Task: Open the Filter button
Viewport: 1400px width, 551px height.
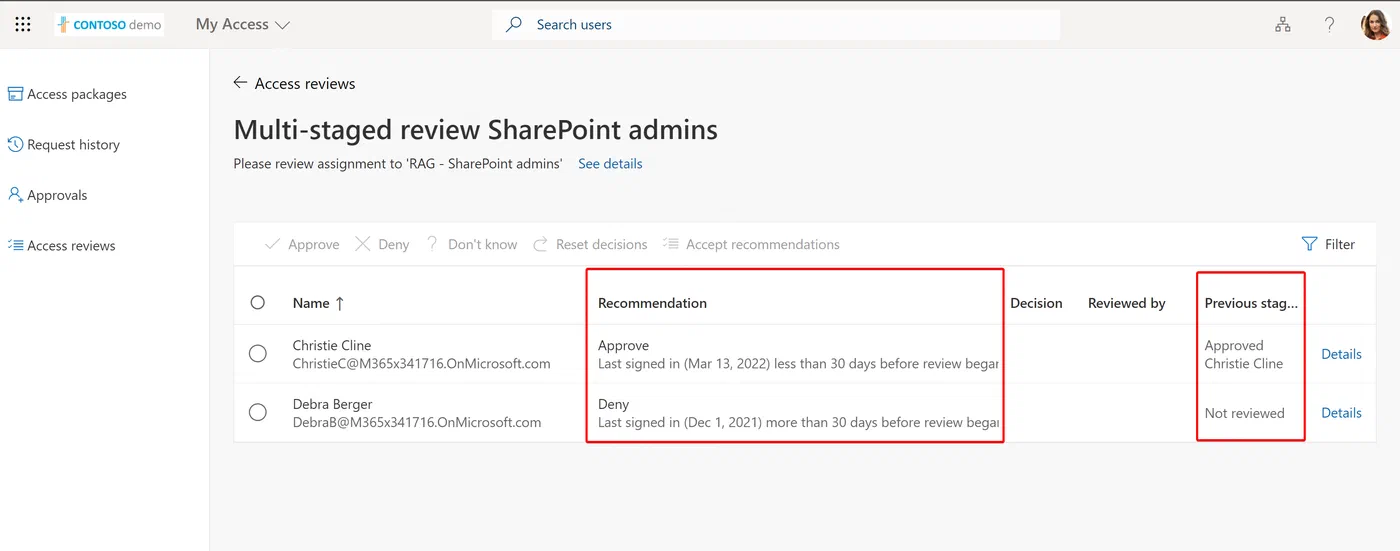Action: point(1328,244)
